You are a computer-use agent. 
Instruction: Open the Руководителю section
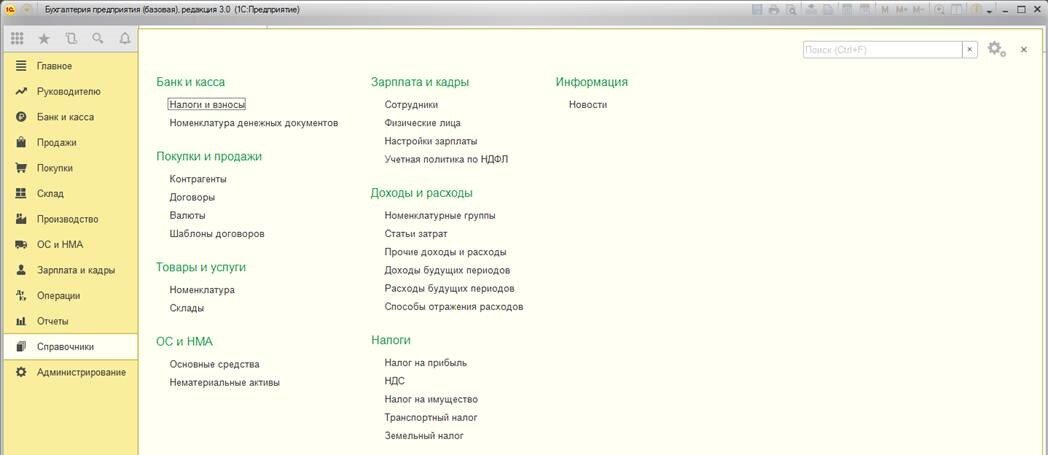(70, 92)
